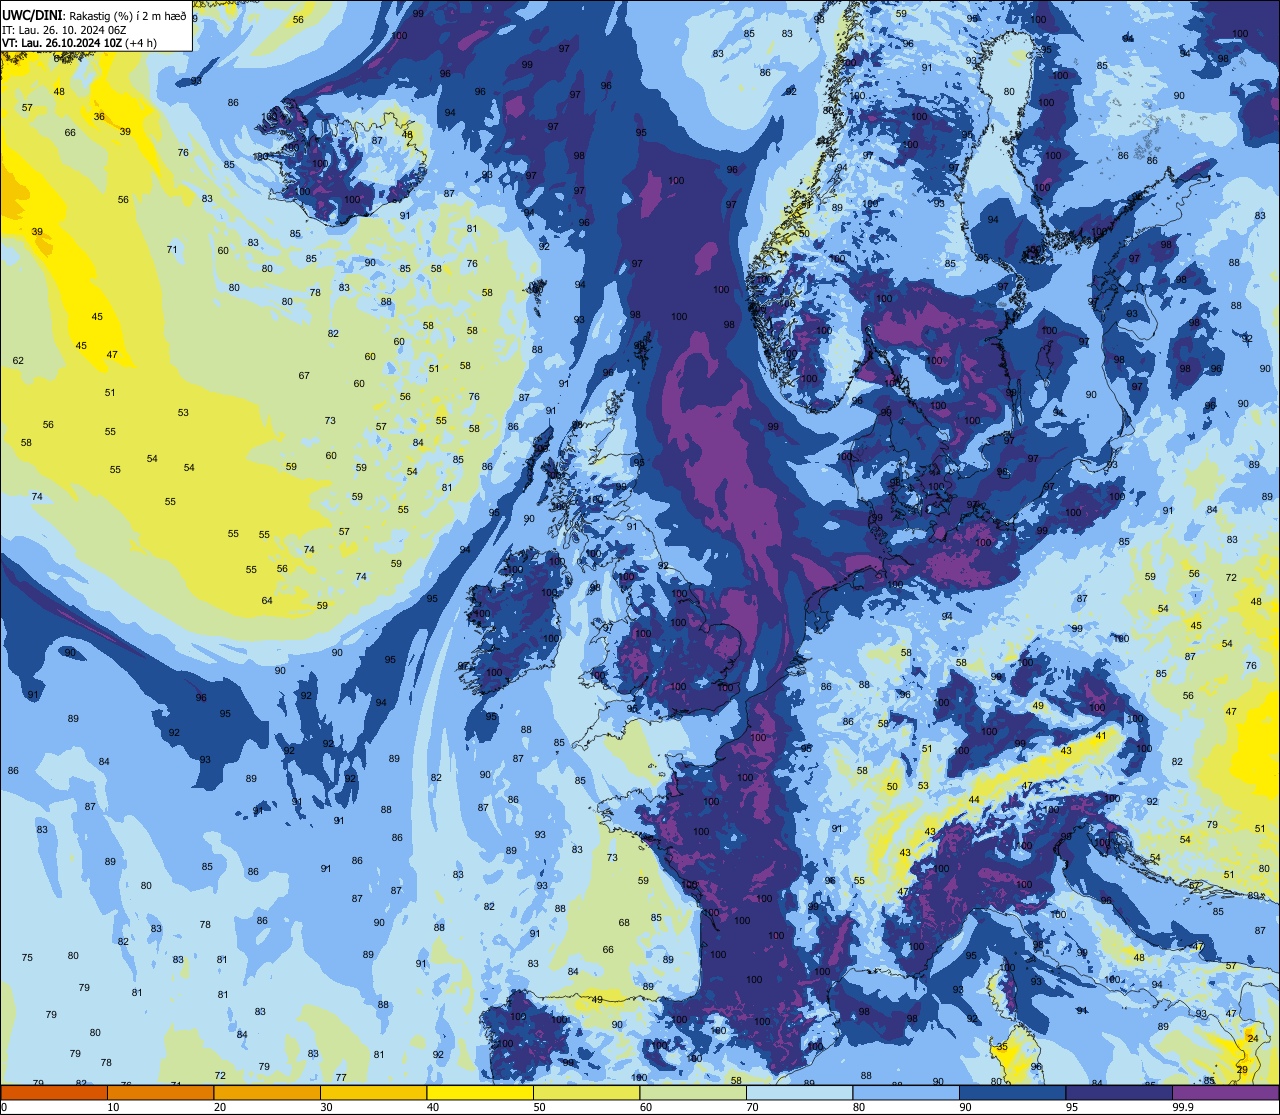Click the '36' humidity value on the map
1280x1115 pixels.
[99, 117]
